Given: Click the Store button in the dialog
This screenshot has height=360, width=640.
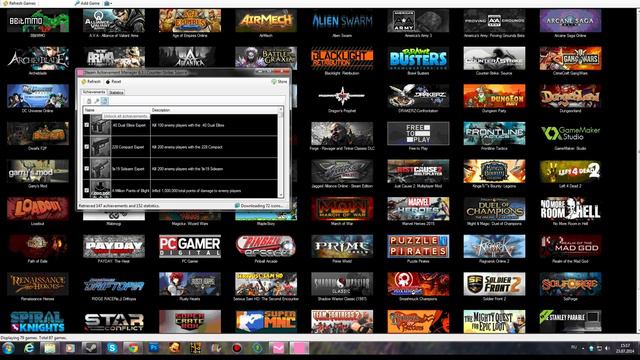Looking at the screenshot, I should (280, 82).
